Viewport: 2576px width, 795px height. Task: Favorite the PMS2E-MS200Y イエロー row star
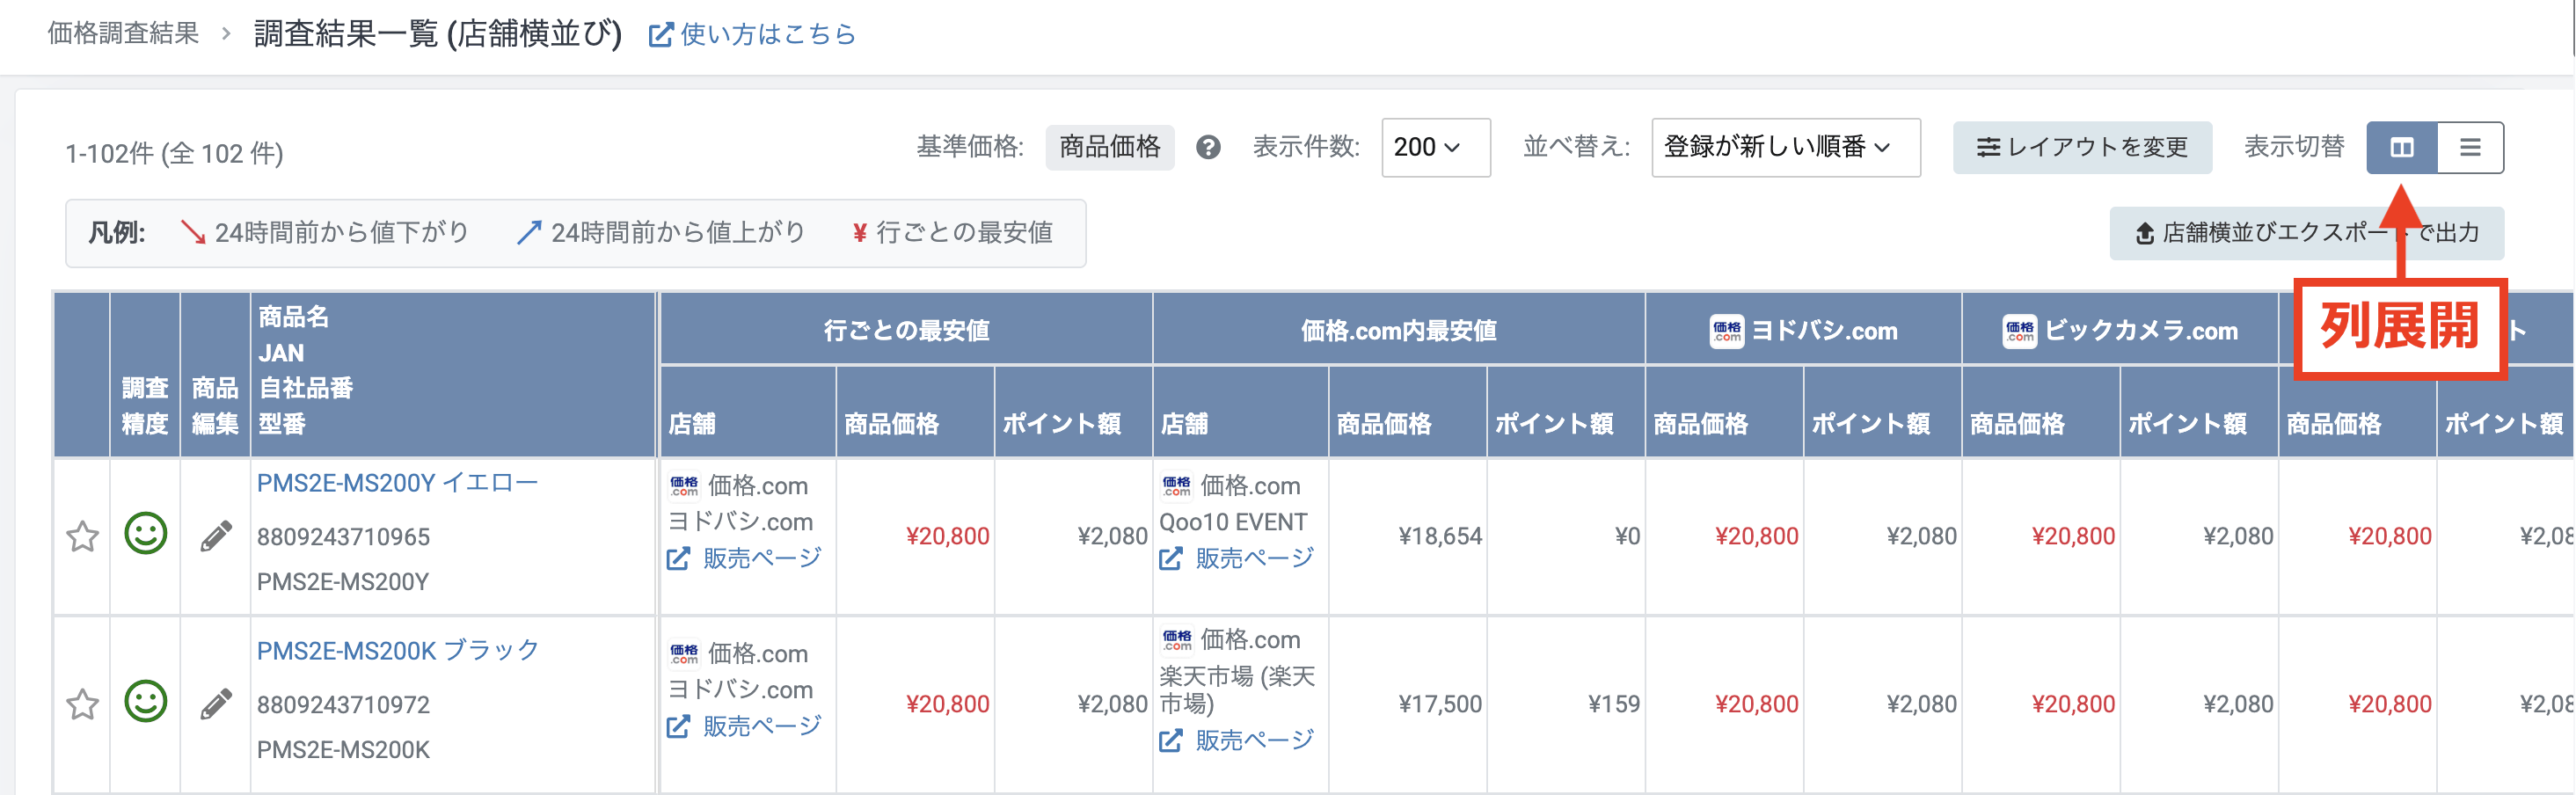click(x=83, y=536)
